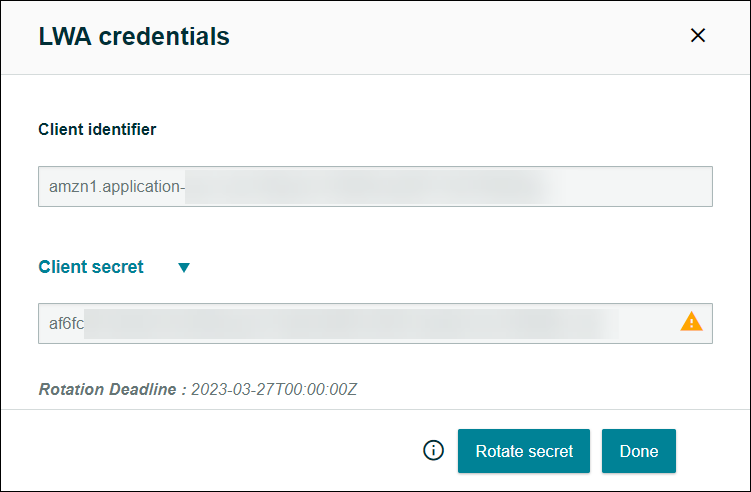Click the blurred portion of Client secret
Viewport: 751px width, 492px height.
click(x=350, y=323)
